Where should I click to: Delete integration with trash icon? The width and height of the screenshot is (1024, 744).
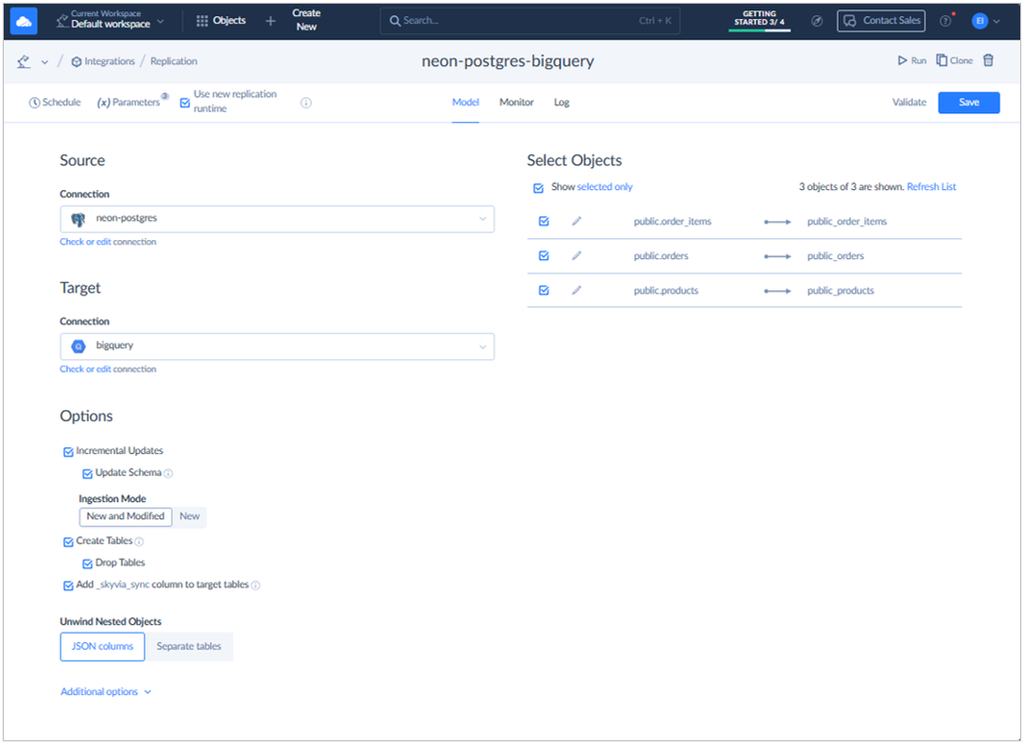pyautogui.click(x=989, y=60)
